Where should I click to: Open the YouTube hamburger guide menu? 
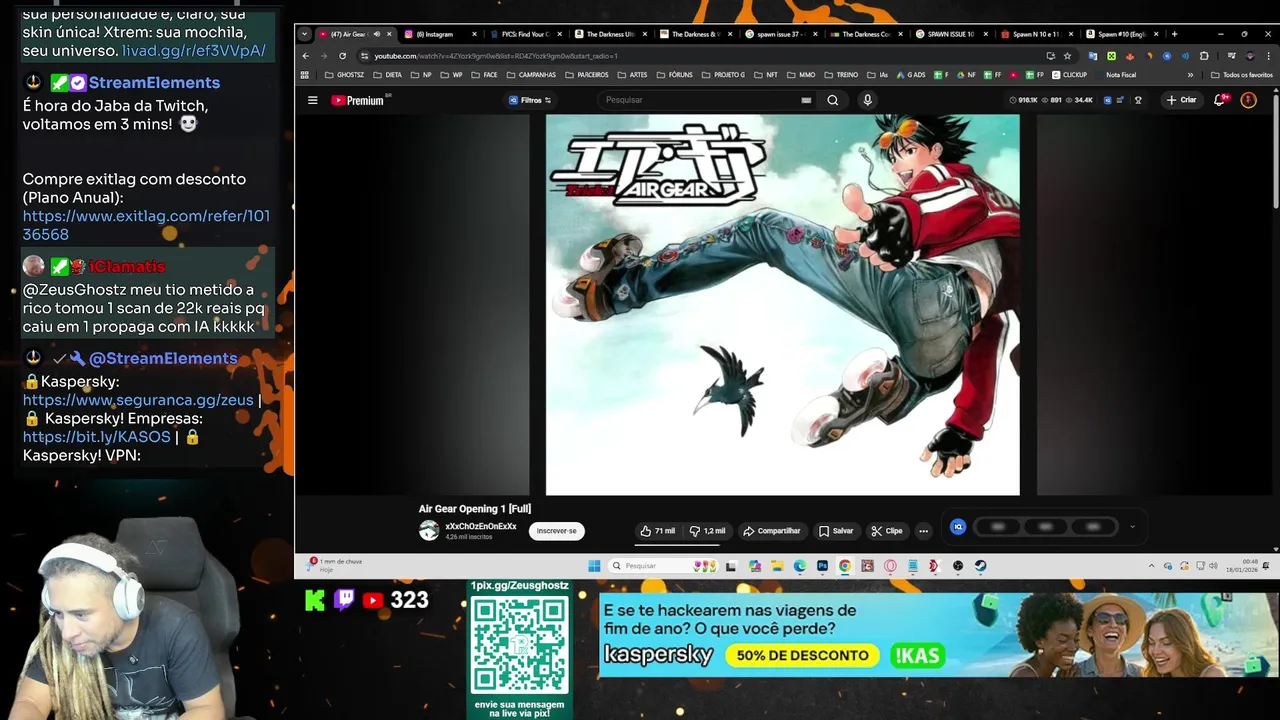pos(312,100)
